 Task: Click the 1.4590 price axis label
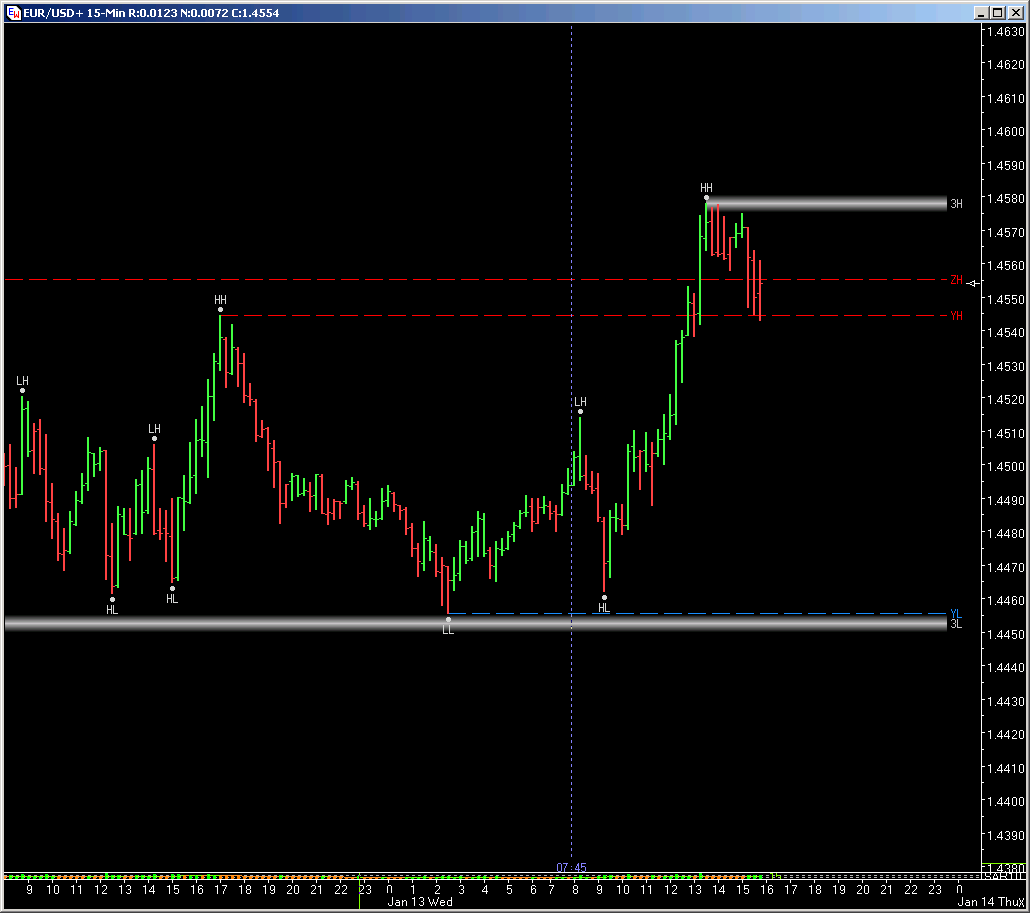click(x=1006, y=165)
